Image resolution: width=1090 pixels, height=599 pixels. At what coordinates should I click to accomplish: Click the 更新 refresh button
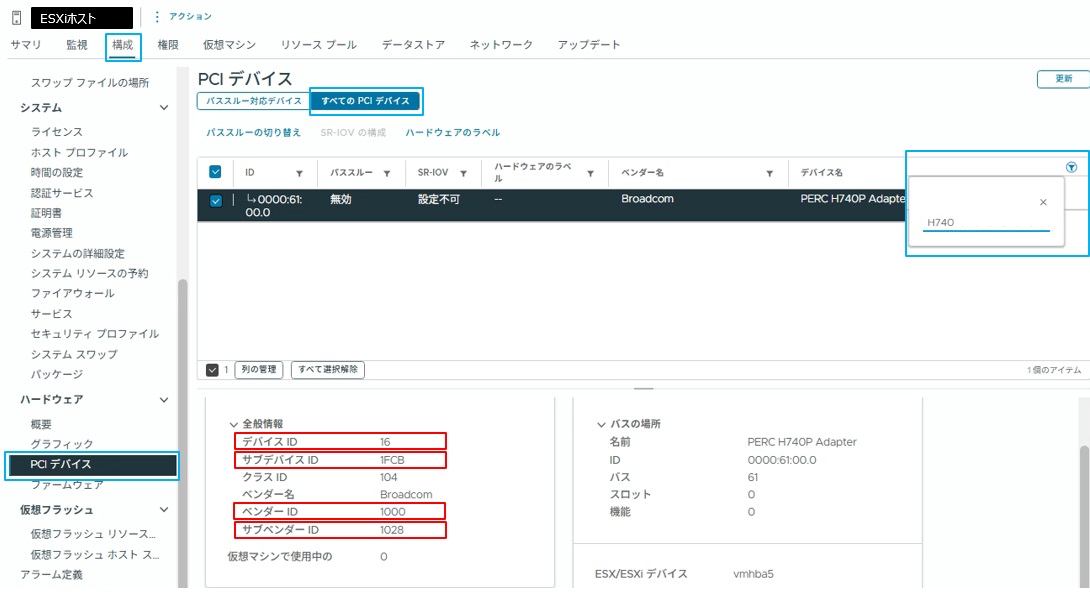(1064, 79)
